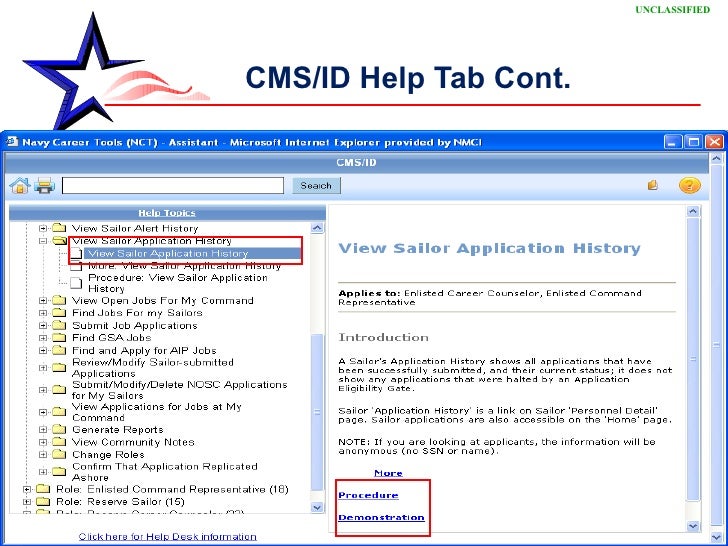This screenshot has height=546, width=728.
Task: Expand Change Roles node
Action: point(43,455)
